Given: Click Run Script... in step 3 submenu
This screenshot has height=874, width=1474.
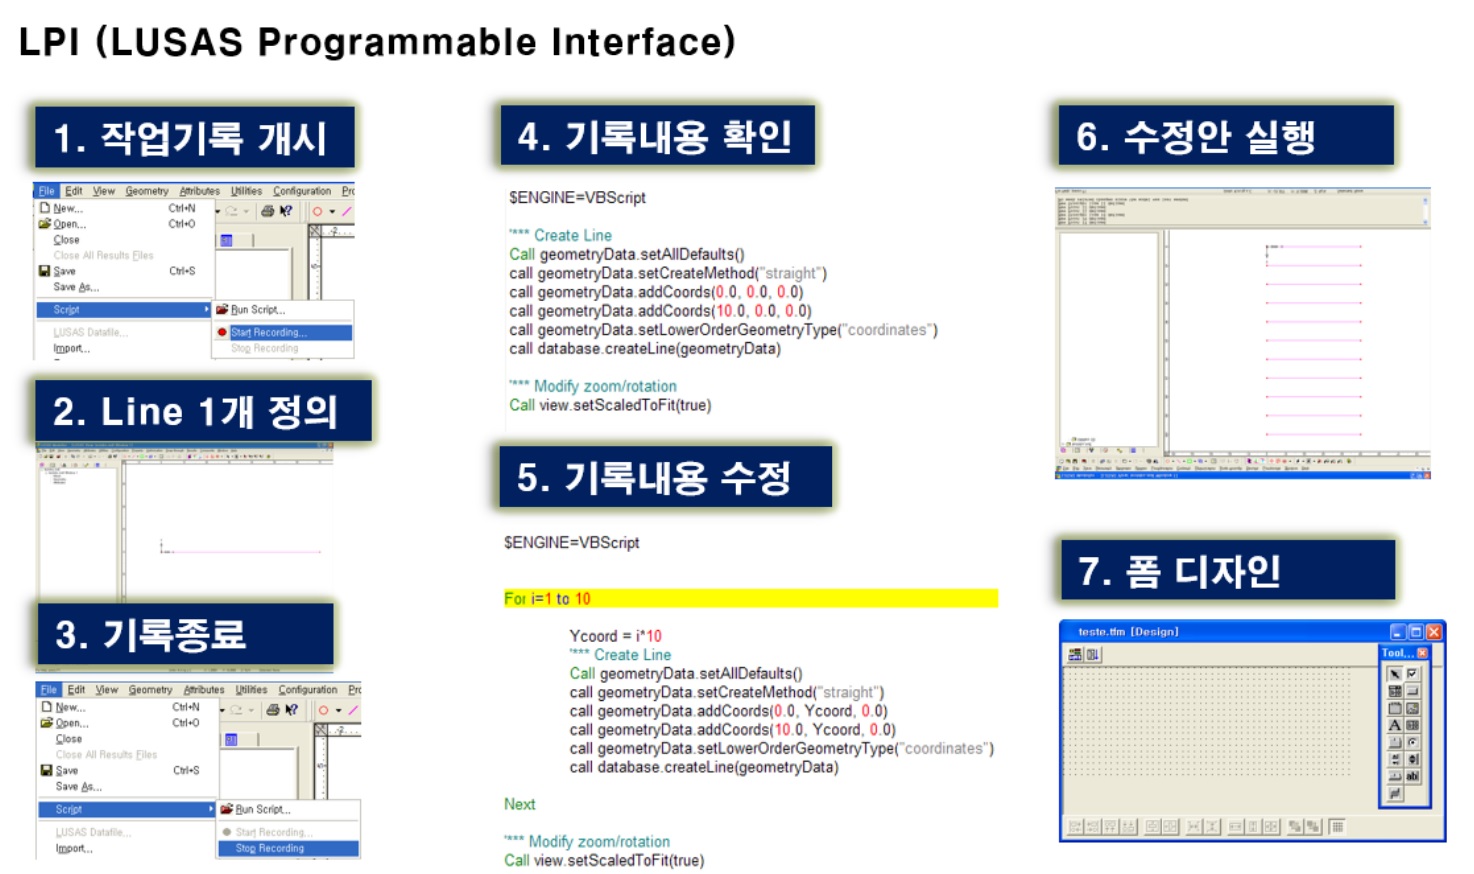Looking at the screenshot, I should [x=262, y=809].
